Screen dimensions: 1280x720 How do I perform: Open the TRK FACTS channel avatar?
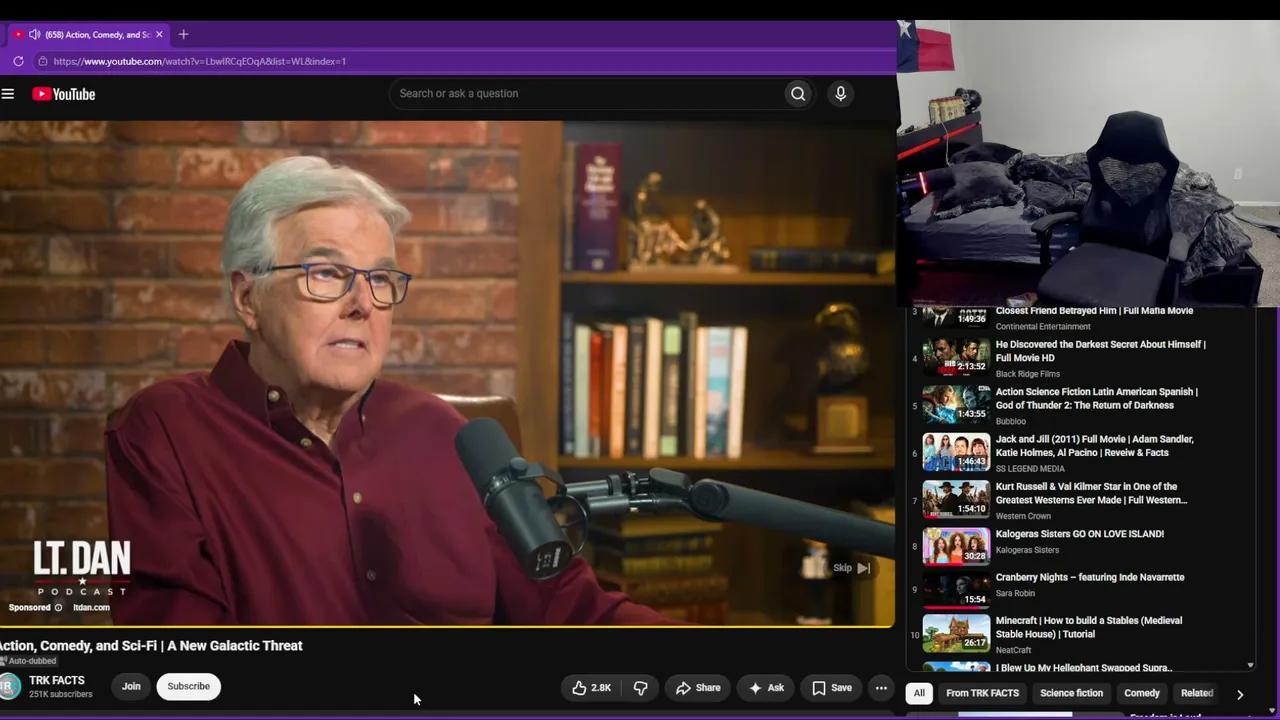click(10, 686)
